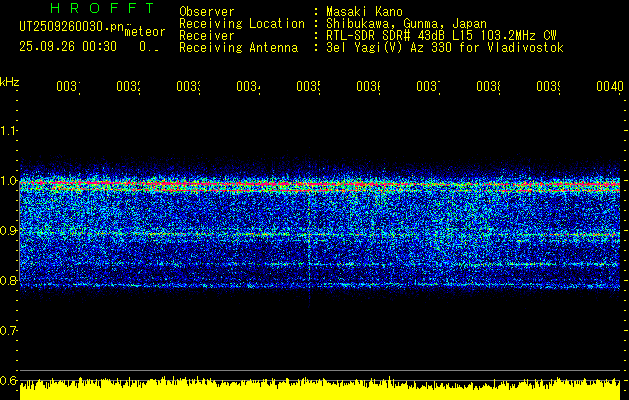
Task: Click the 0031 time marker
Action: (68, 86)
